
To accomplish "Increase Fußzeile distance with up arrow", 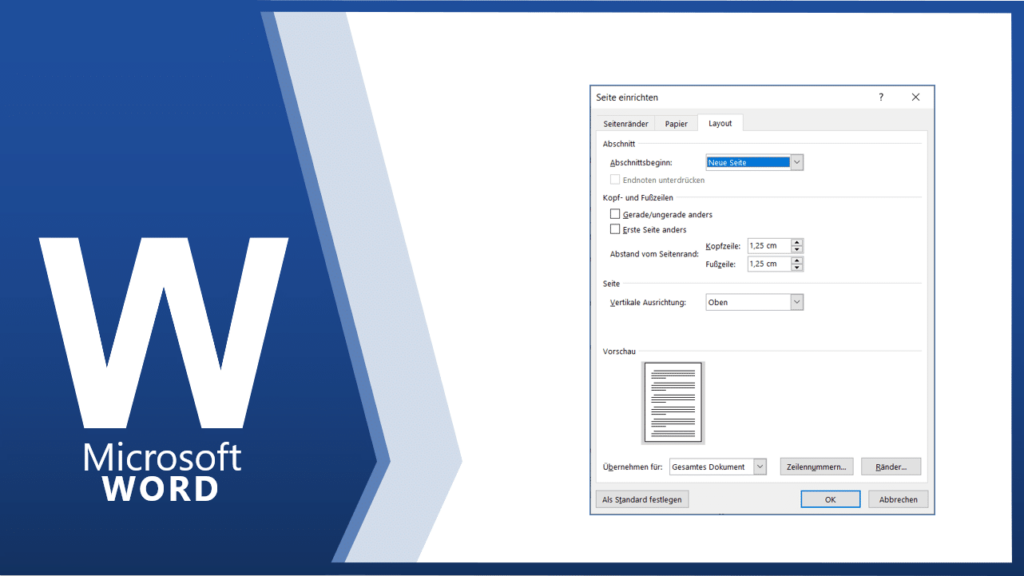I will tap(797, 260).
